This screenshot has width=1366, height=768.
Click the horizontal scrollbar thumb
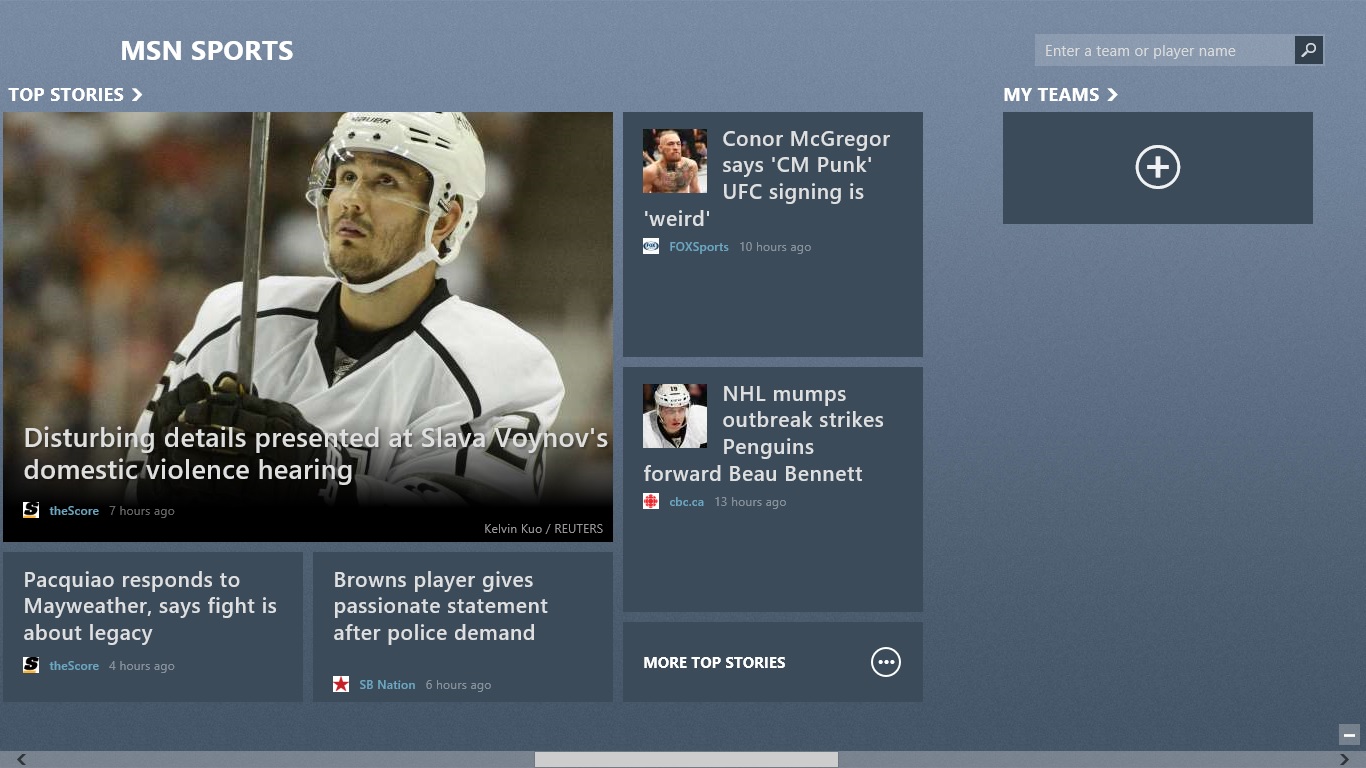pos(686,759)
